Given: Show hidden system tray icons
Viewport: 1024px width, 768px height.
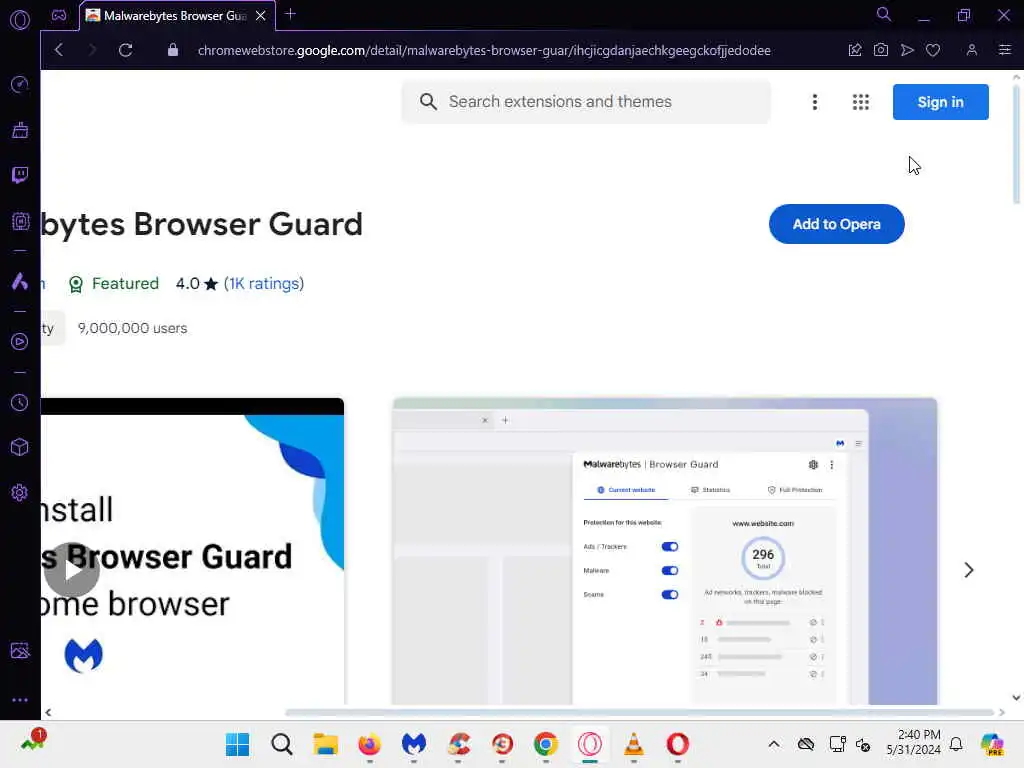Looking at the screenshot, I should coord(774,744).
